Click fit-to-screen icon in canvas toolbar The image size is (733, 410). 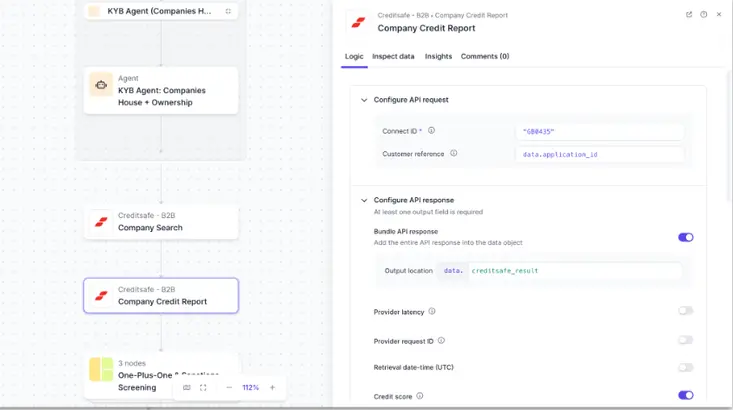point(203,388)
